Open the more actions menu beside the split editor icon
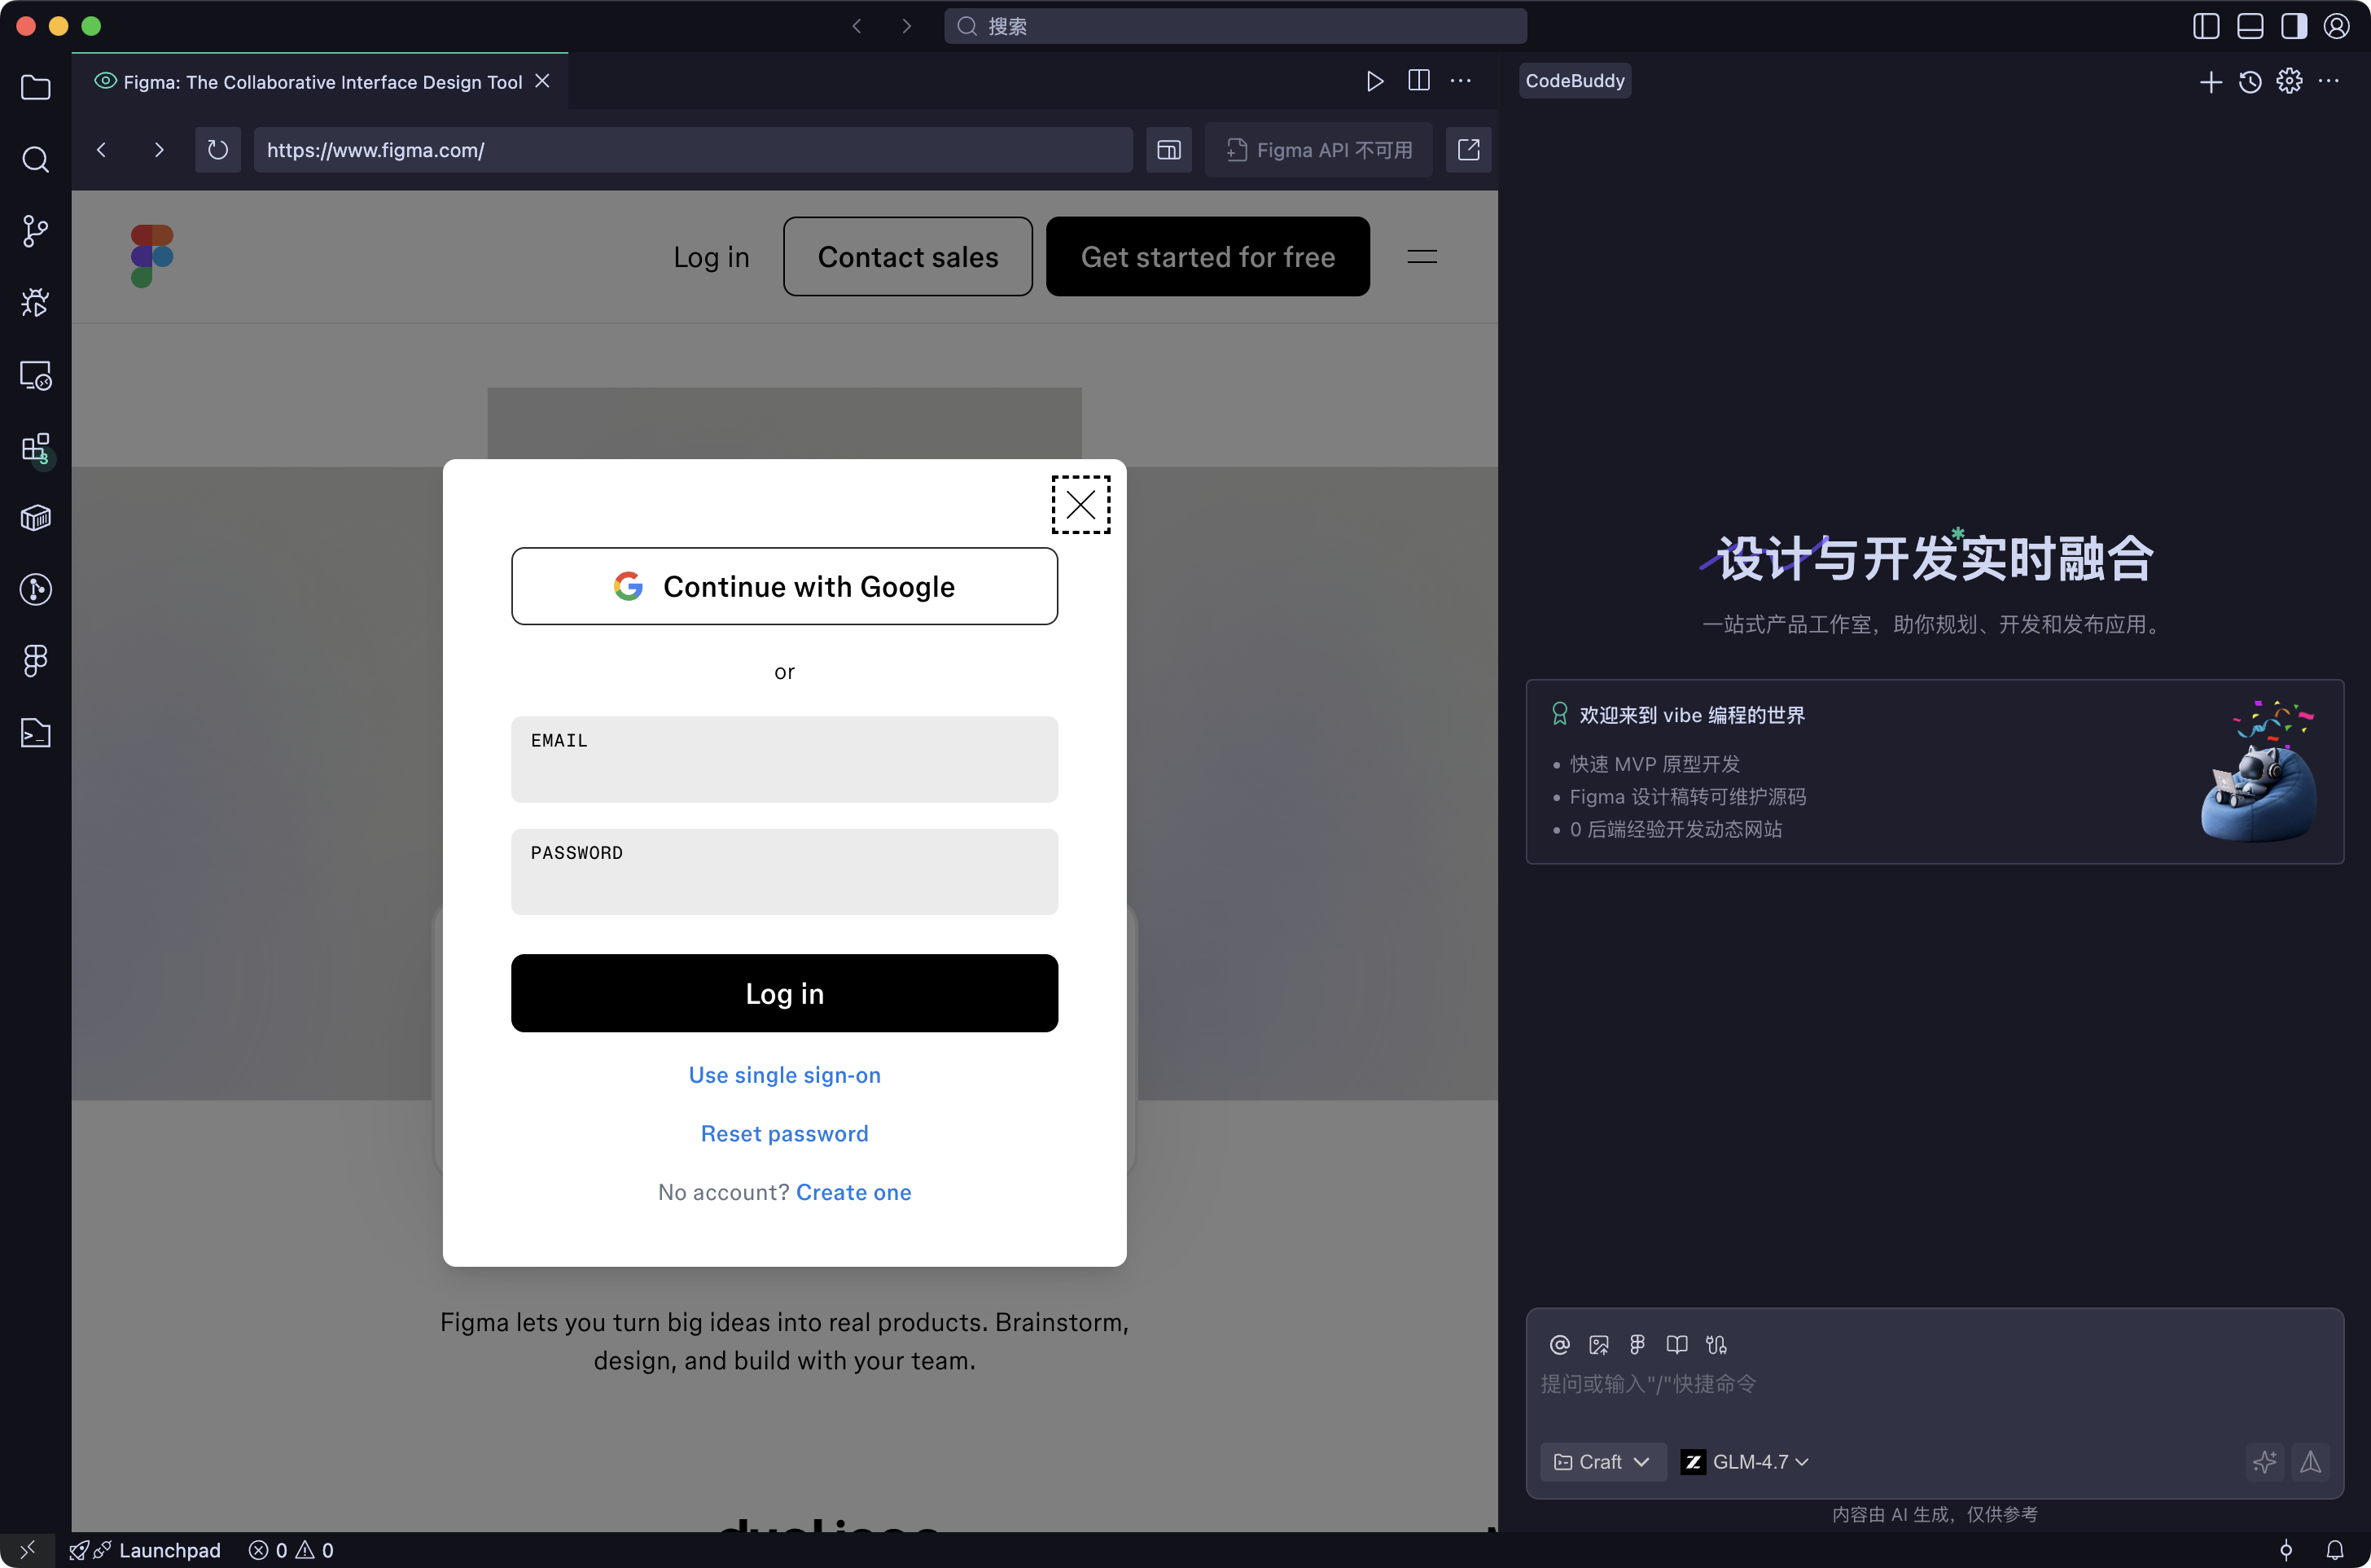The width and height of the screenshot is (2371, 1568). (x=1461, y=81)
